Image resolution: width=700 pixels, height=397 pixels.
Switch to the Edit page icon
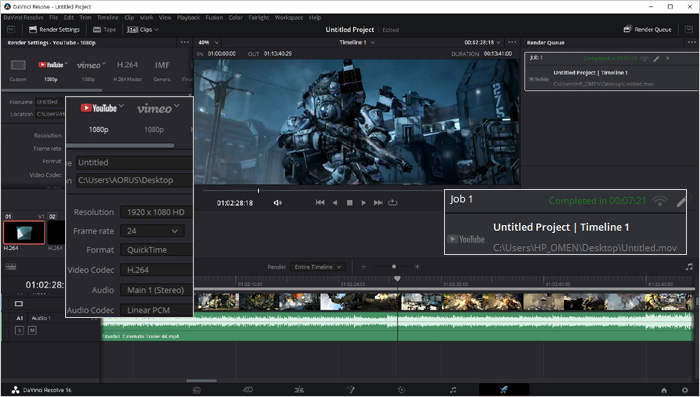(x=299, y=390)
